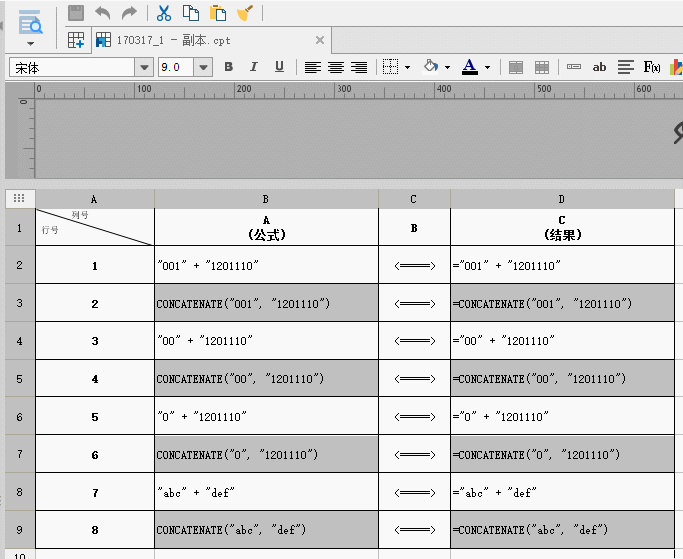683x559 pixels.
Task: Select column D header
Action: (x=562, y=199)
